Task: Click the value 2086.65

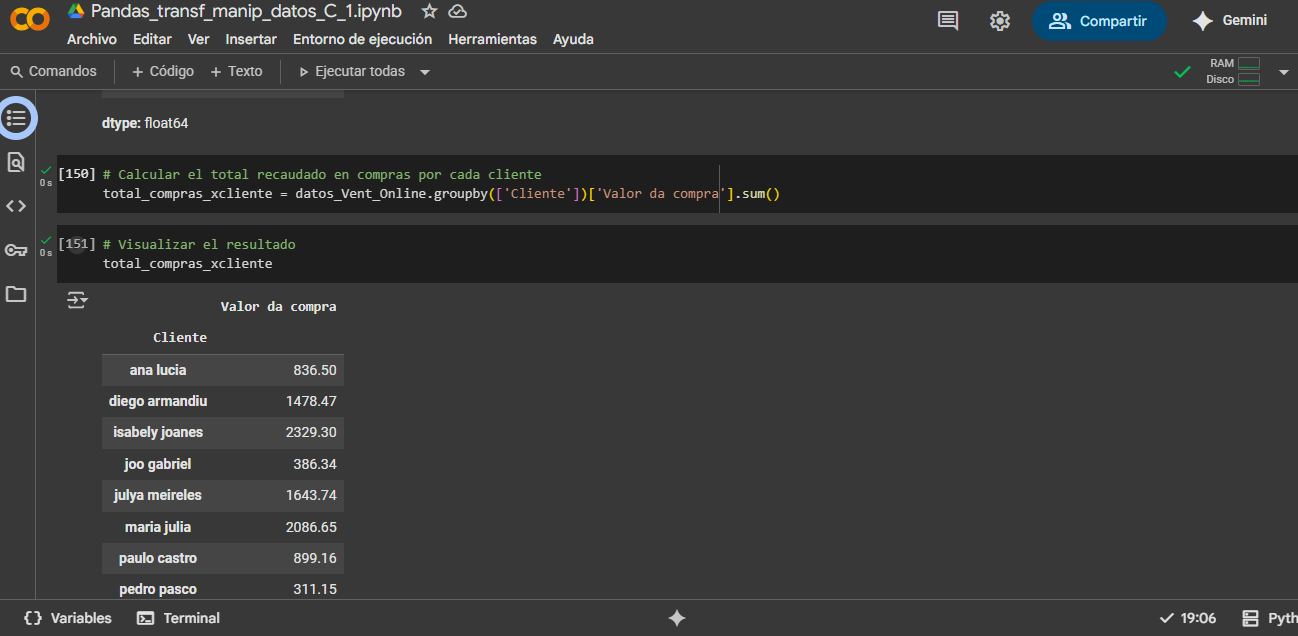Action: pyautogui.click(x=311, y=527)
